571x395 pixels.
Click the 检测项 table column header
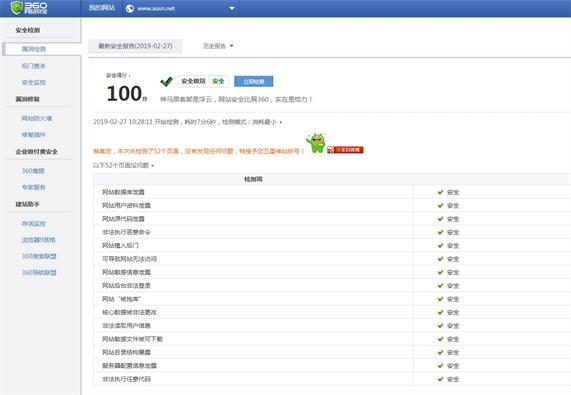253,179
